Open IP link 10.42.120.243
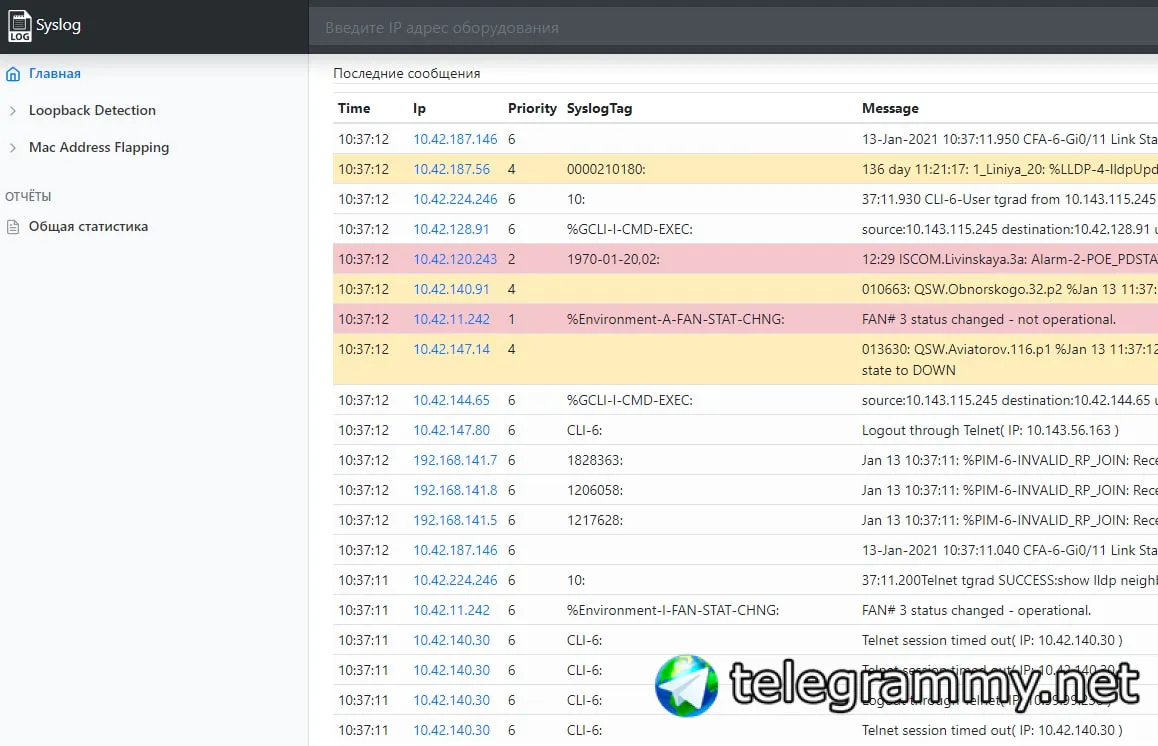The width and height of the screenshot is (1158, 746). [455, 259]
